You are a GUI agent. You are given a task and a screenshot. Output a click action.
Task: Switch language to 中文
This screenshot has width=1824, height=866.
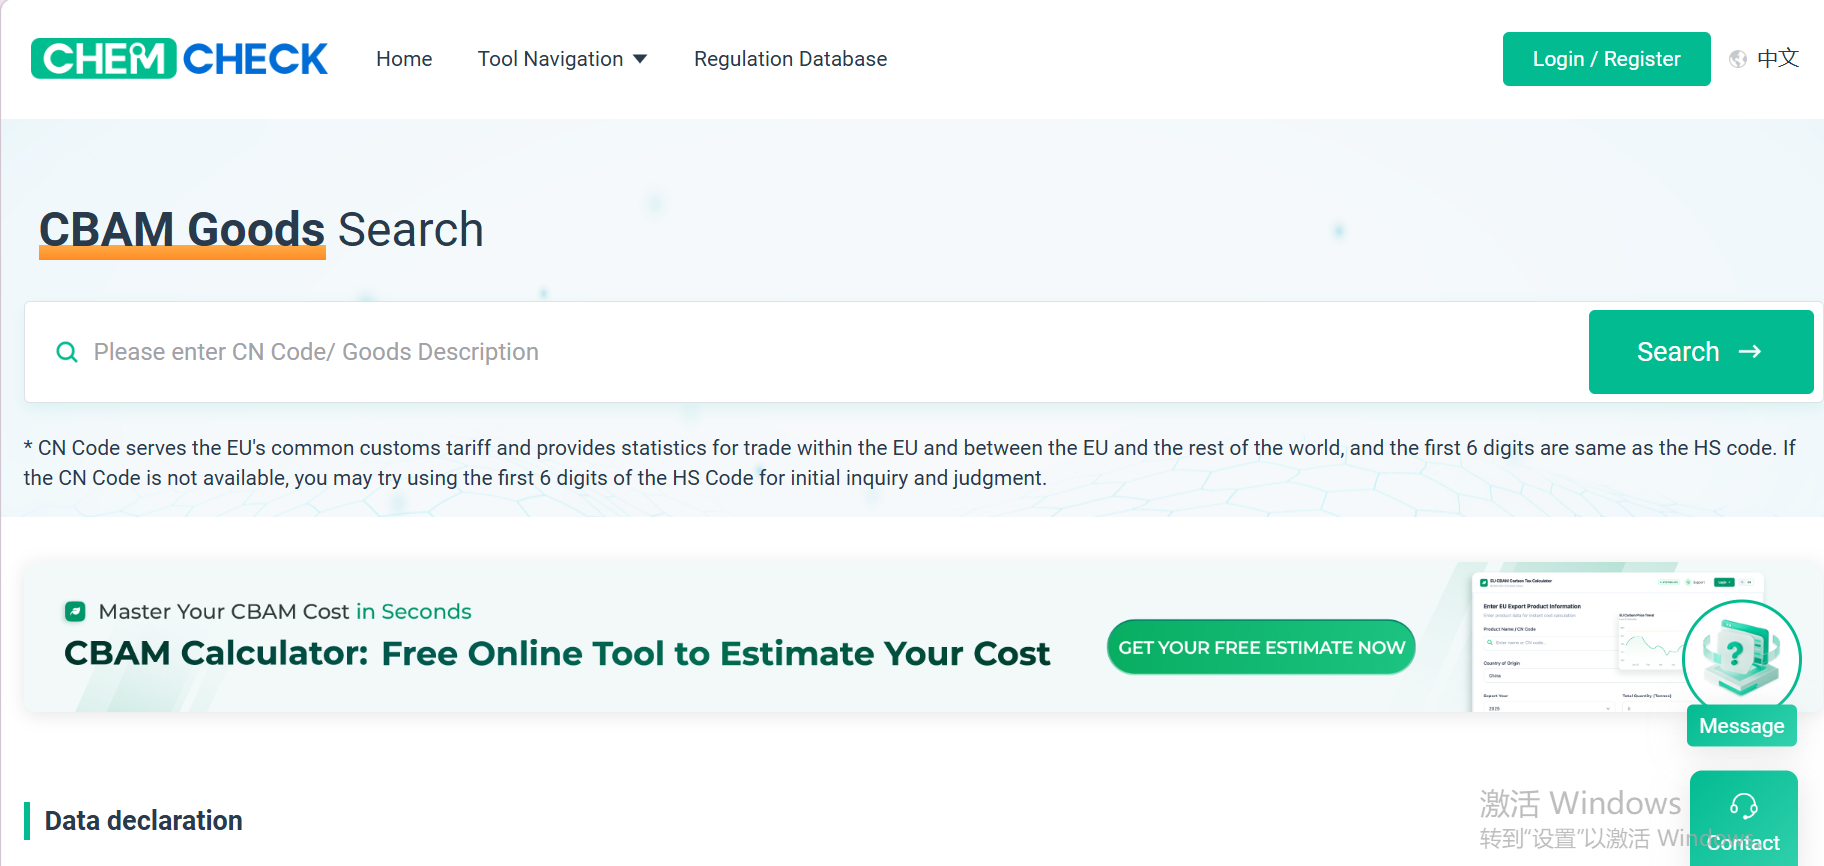[1778, 59]
